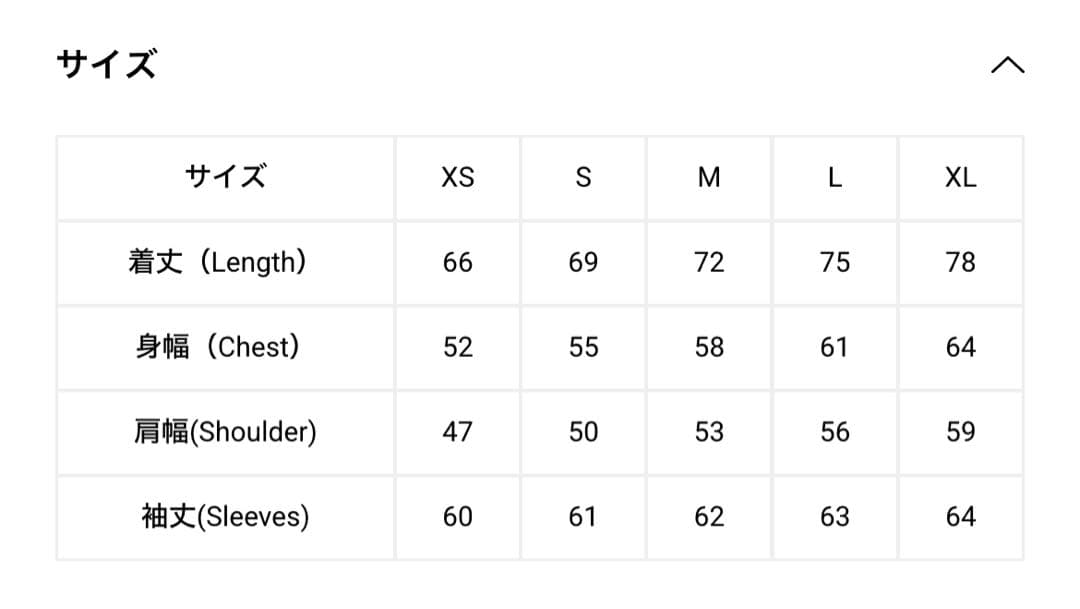The height and width of the screenshot is (609, 1080).
Task: Click the M length value 72
Action: 709,263
